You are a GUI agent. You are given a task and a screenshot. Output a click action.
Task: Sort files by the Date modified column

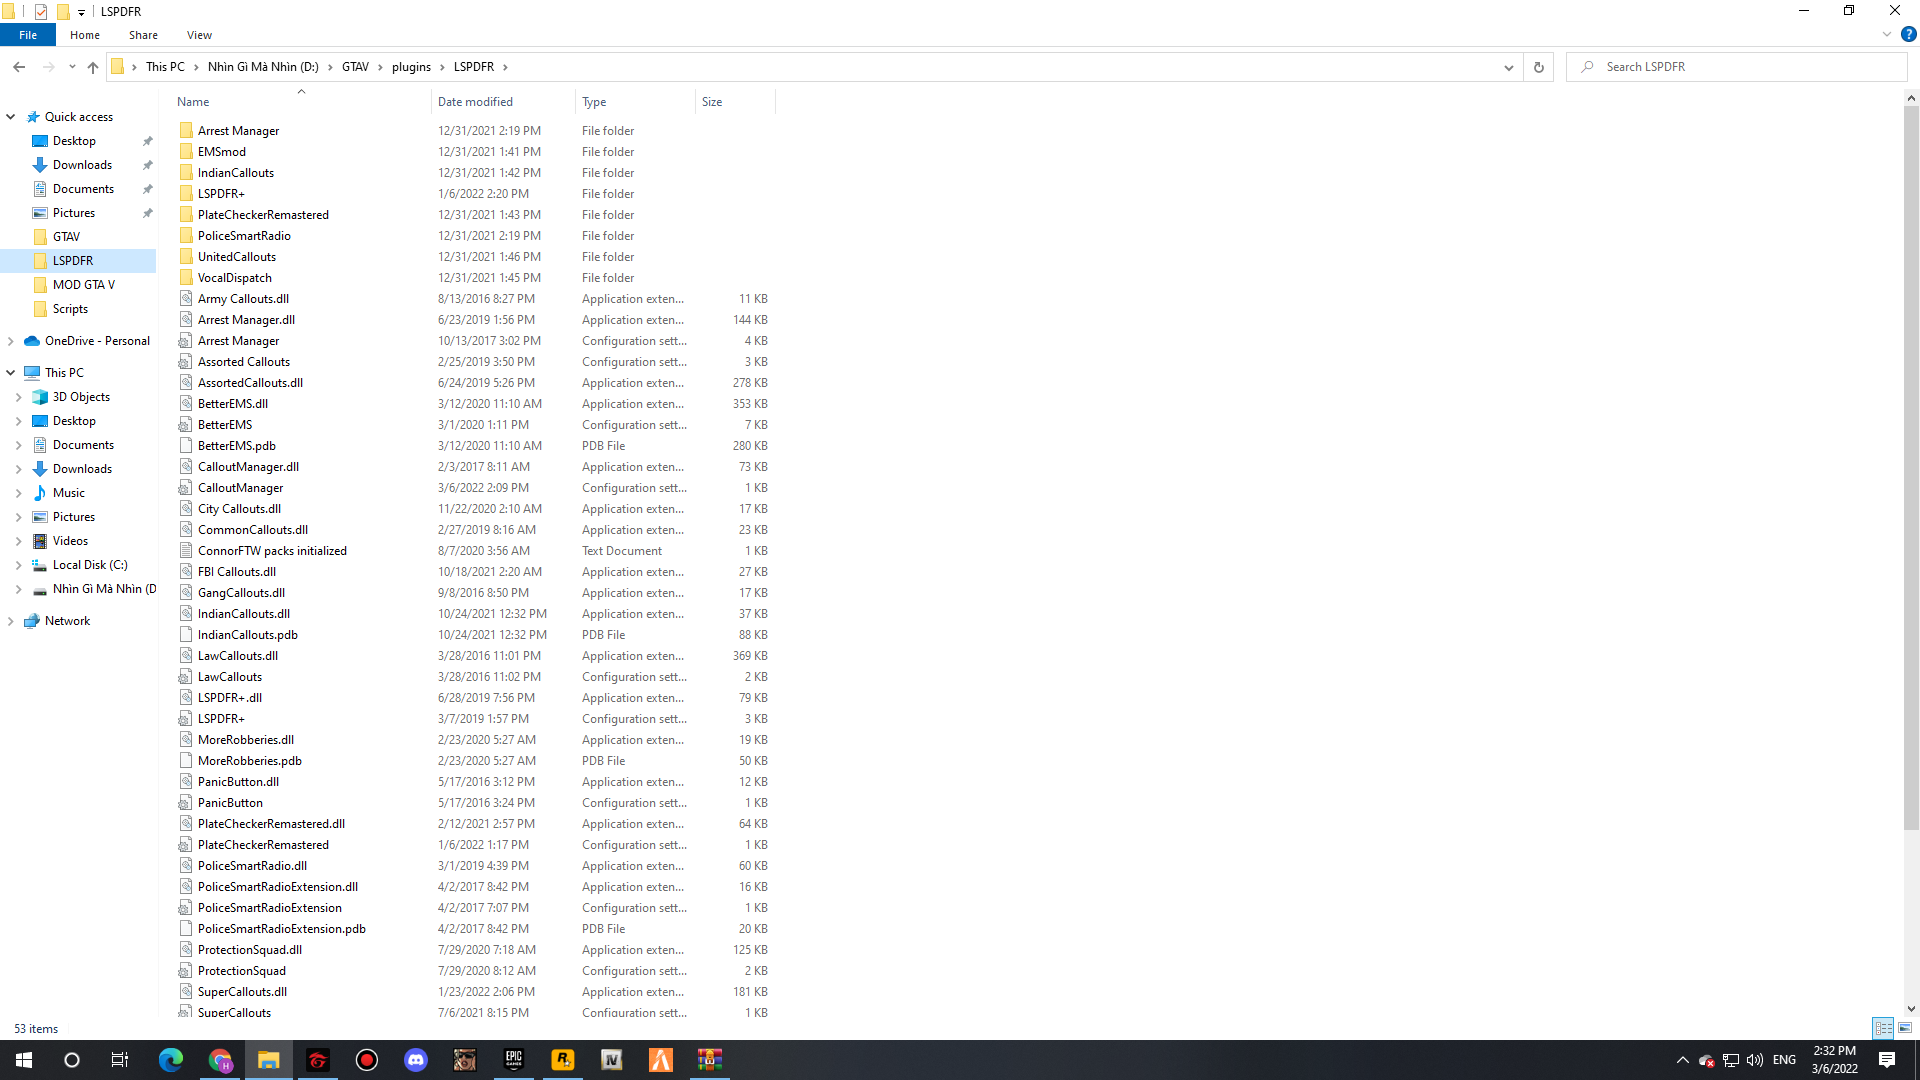[475, 102]
